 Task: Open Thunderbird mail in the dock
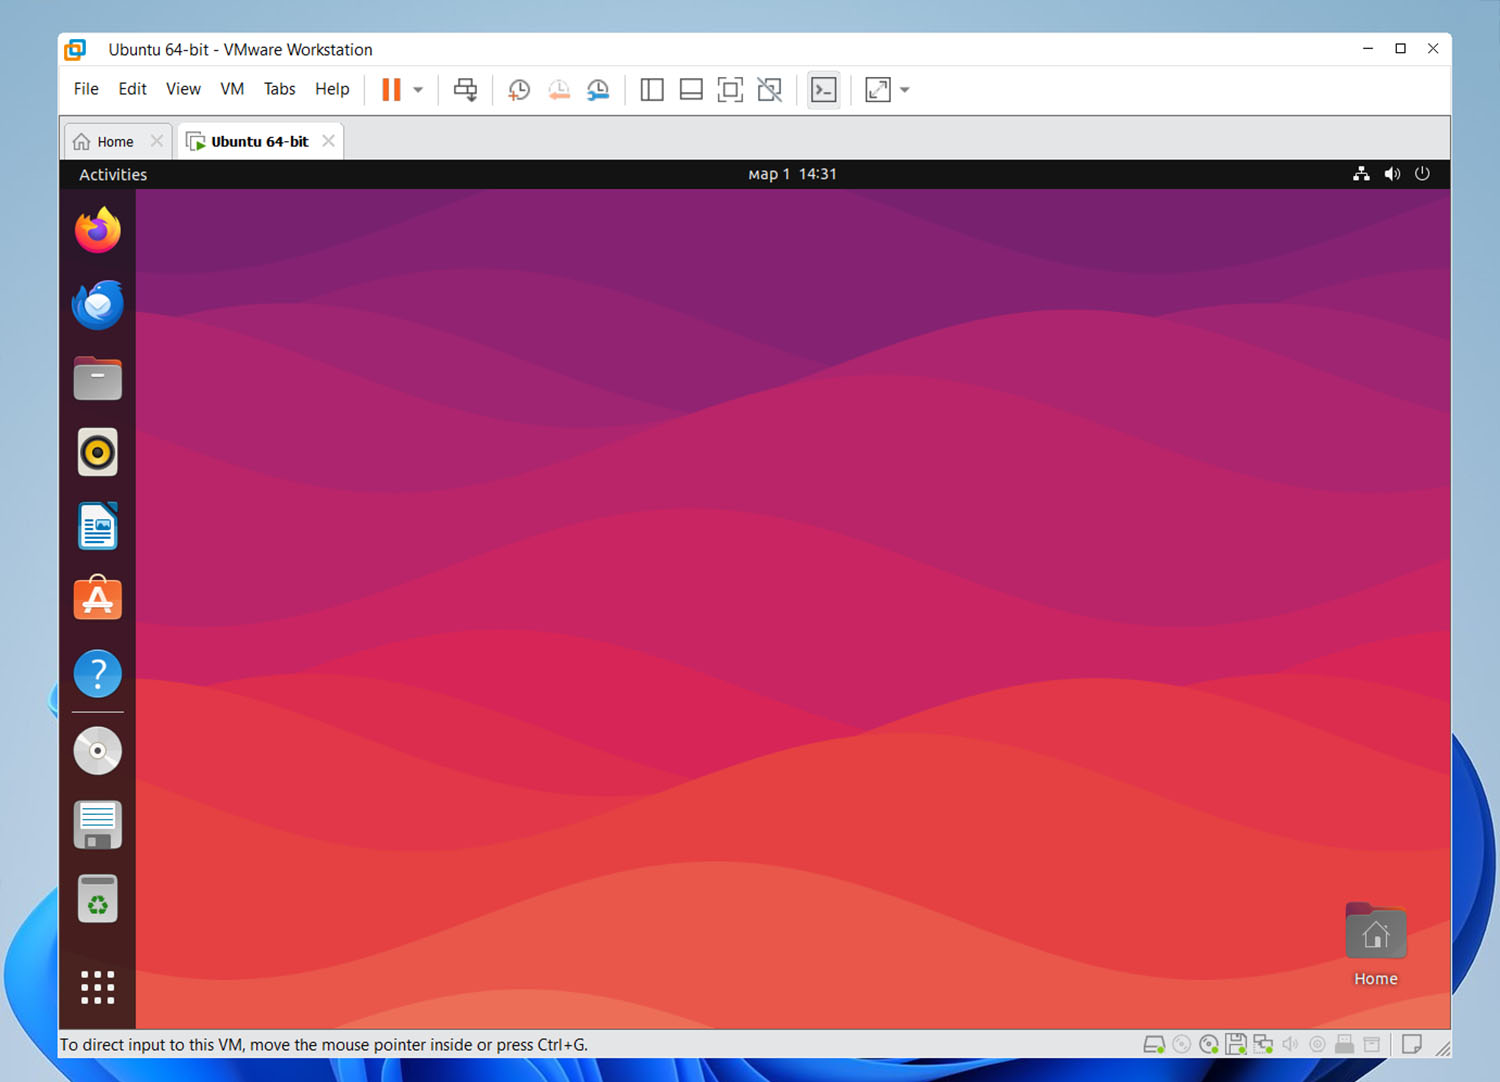point(98,305)
